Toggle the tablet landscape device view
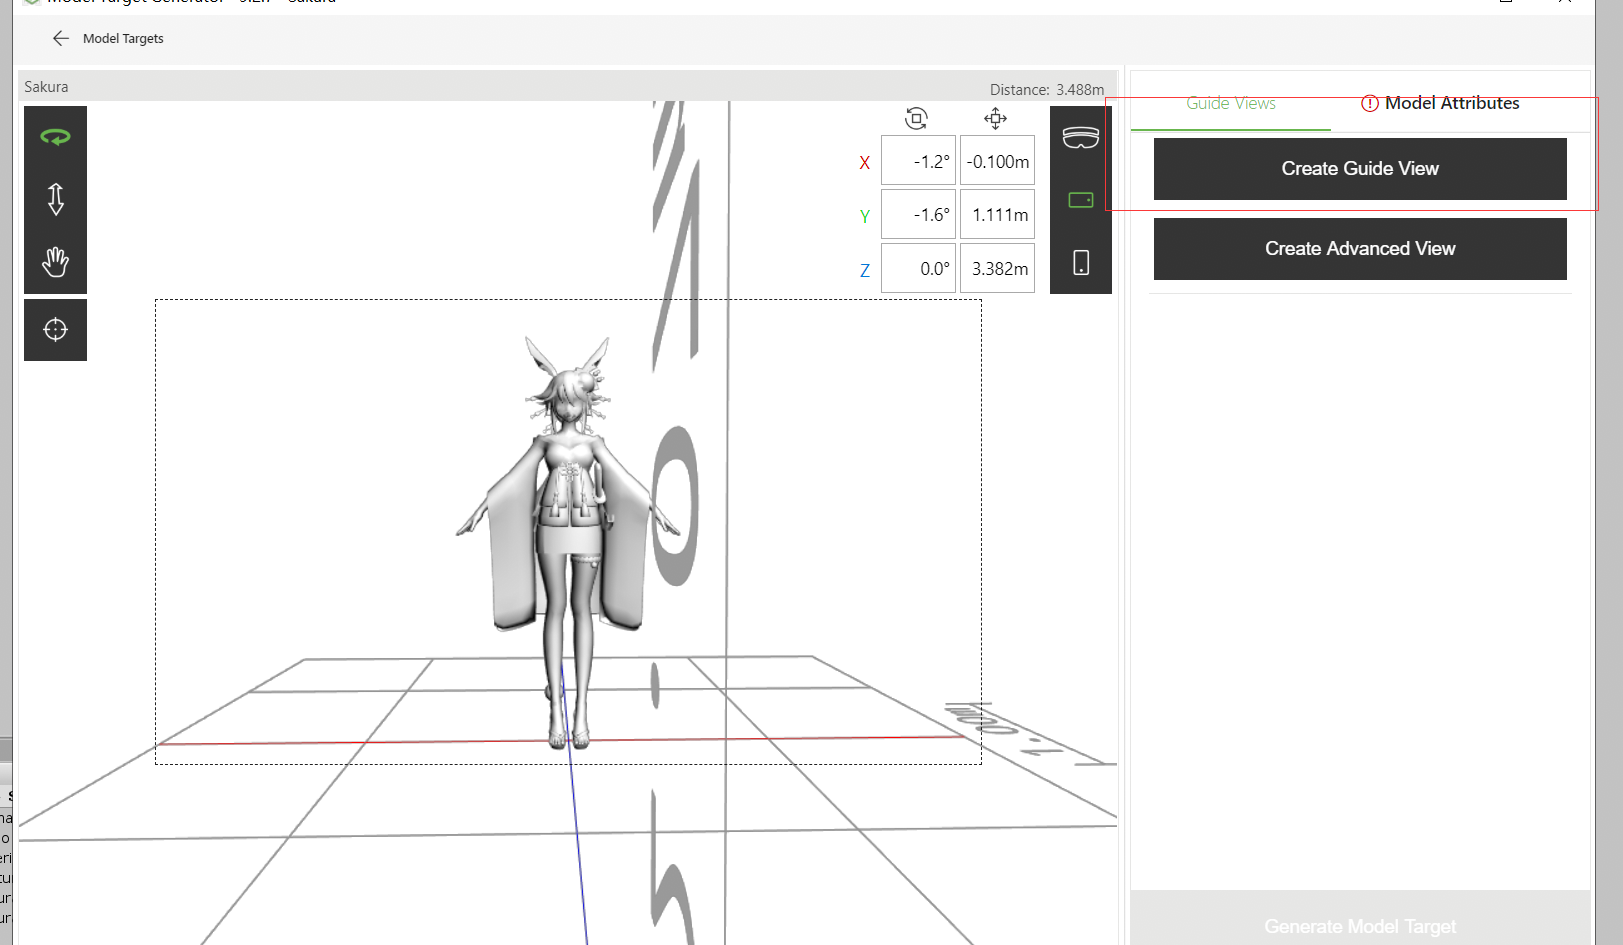The width and height of the screenshot is (1623, 945). 1081,199
